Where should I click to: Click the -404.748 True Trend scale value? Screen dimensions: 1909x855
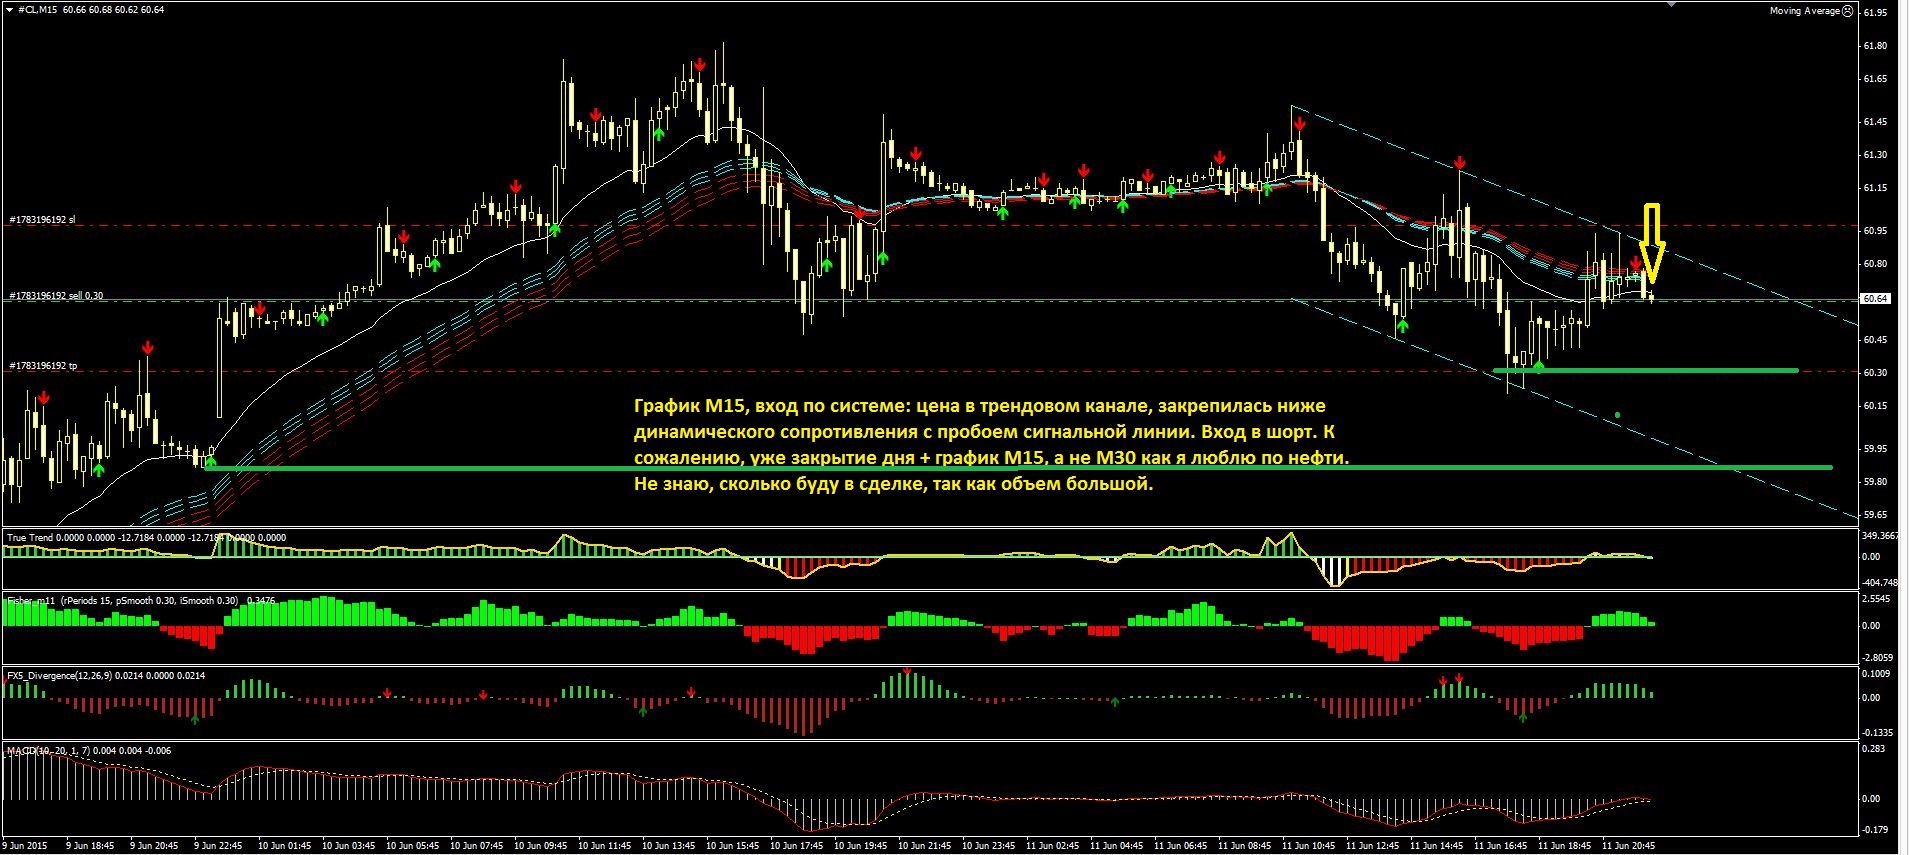click(x=1880, y=582)
